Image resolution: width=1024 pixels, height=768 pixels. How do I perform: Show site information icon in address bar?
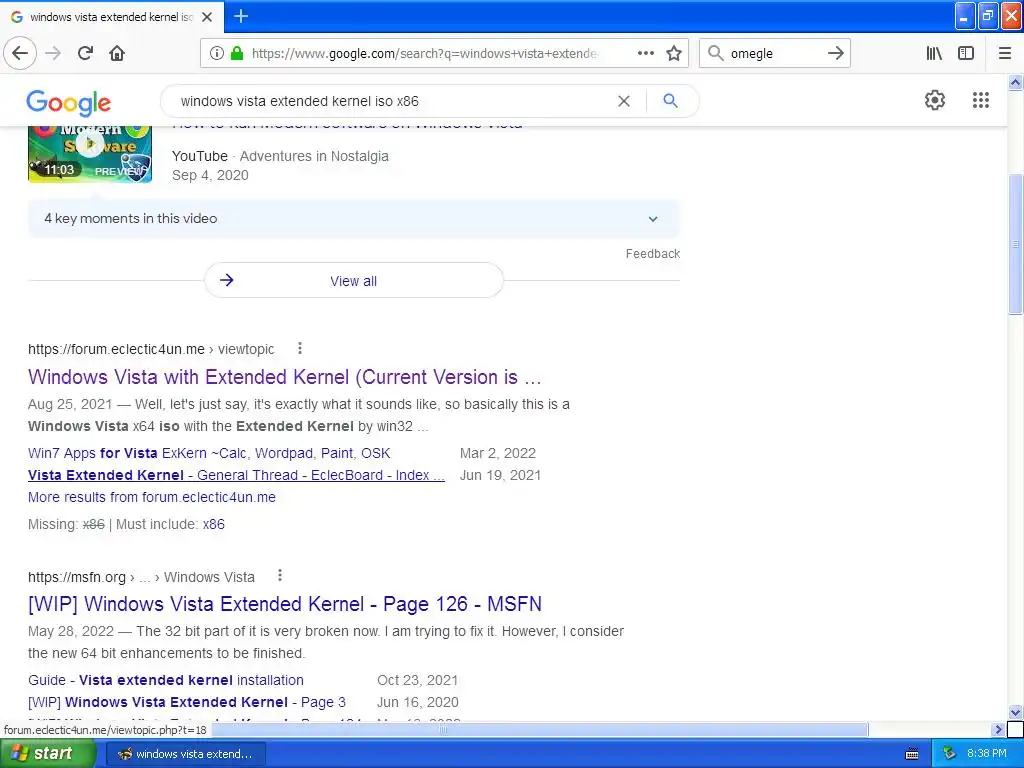click(x=217, y=54)
